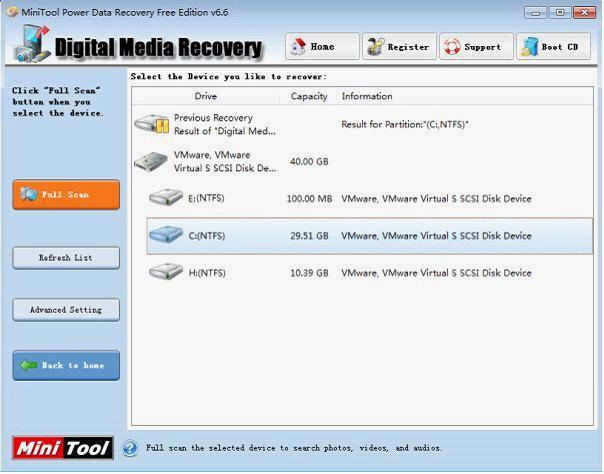Click the Digital Media Recovery logo icon
Image resolution: width=604 pixels, height=474 pixels.
click(x=31, y=44)
